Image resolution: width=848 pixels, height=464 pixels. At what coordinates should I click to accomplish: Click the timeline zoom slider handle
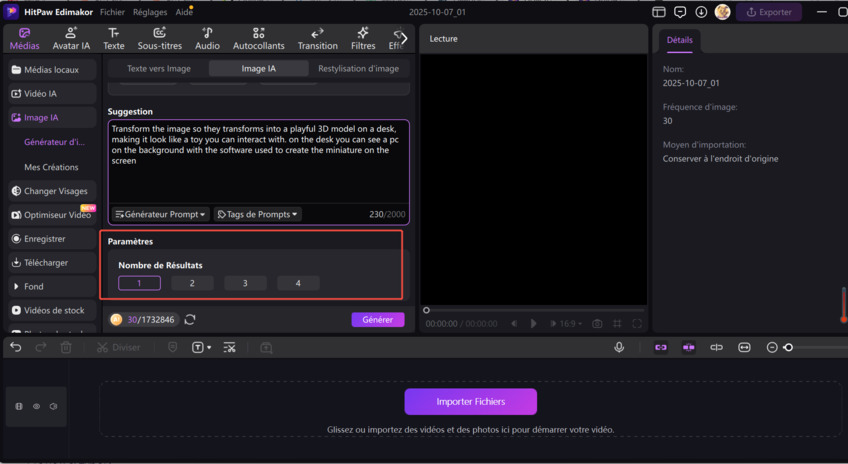point(788,347)
